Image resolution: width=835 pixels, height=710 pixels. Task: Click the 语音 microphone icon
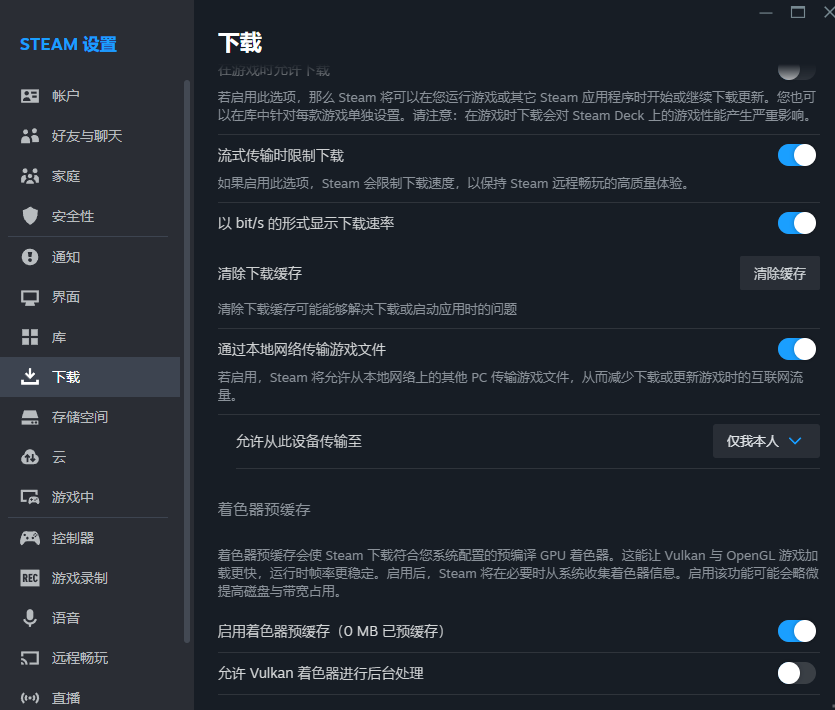(x=30, y=618)
